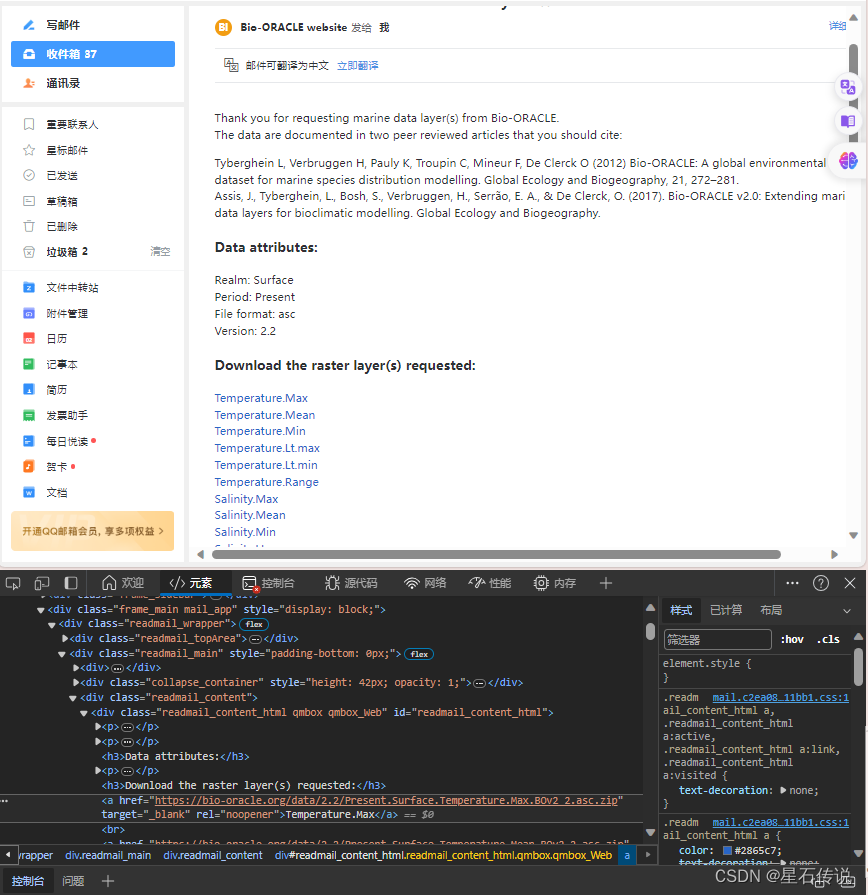
Task: Click the plus icon to add DevTools tools
Action: pyautogui.click(x=606, y=583)
